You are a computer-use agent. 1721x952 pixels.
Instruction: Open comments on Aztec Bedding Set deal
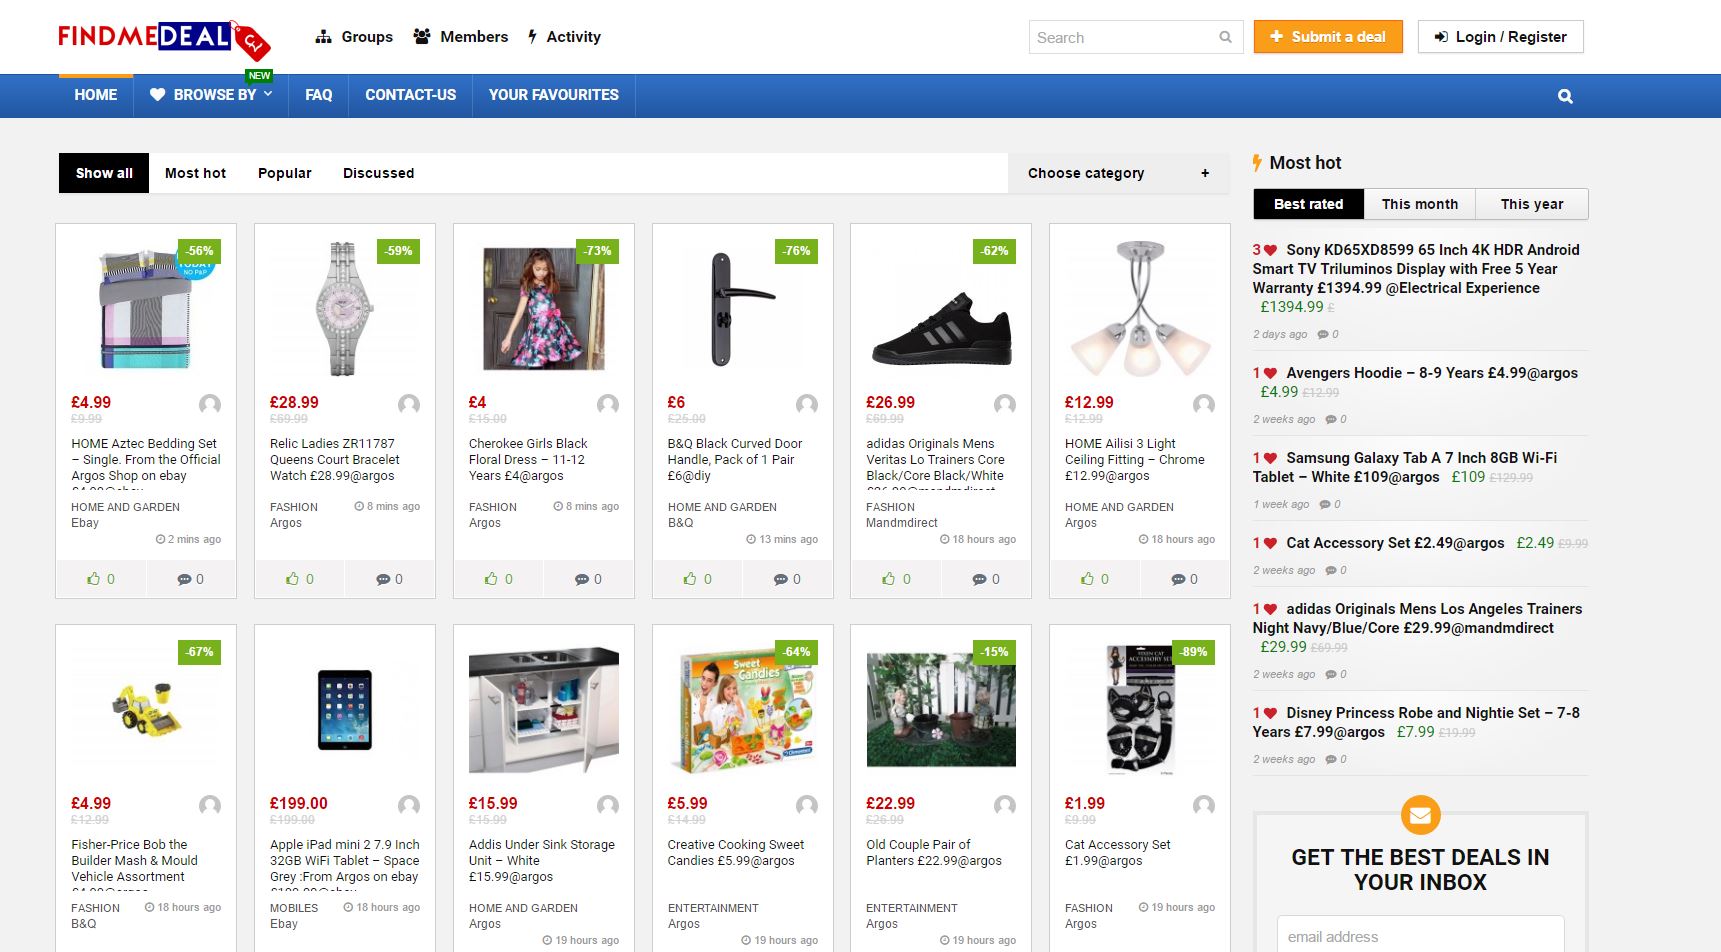tap(190, 579)
